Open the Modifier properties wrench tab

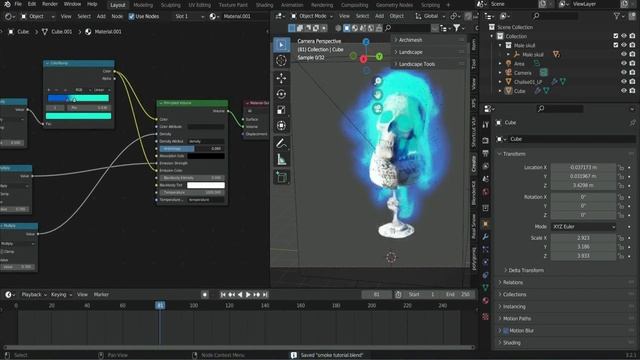pyautogui.click(x=485, y=237)
